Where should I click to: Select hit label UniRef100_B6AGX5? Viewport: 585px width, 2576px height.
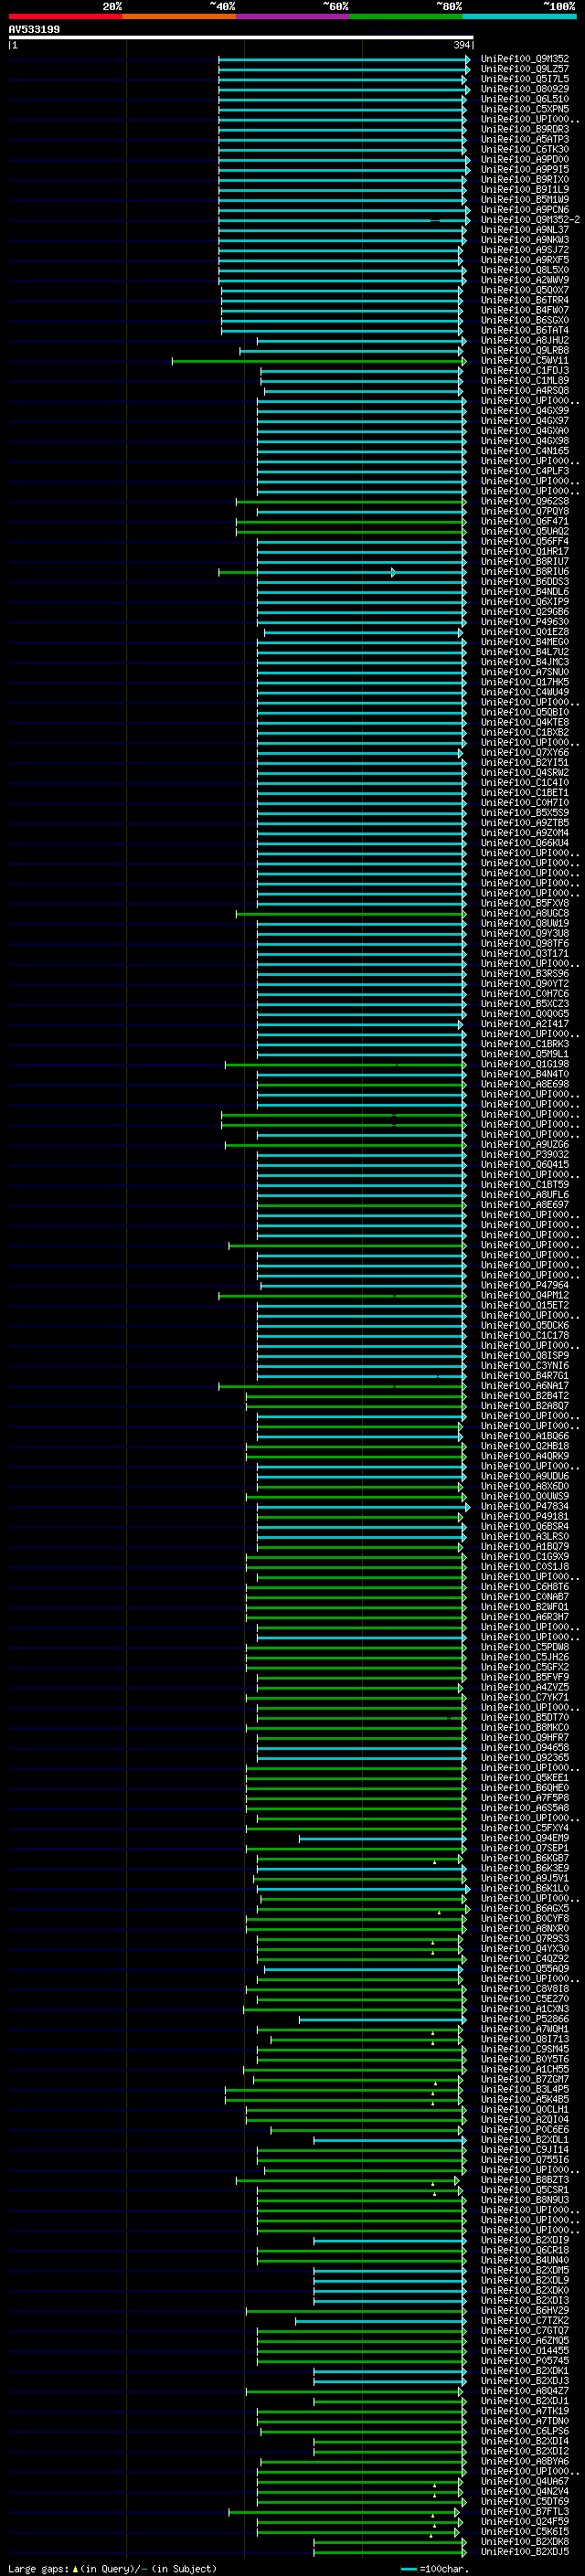525,1908
